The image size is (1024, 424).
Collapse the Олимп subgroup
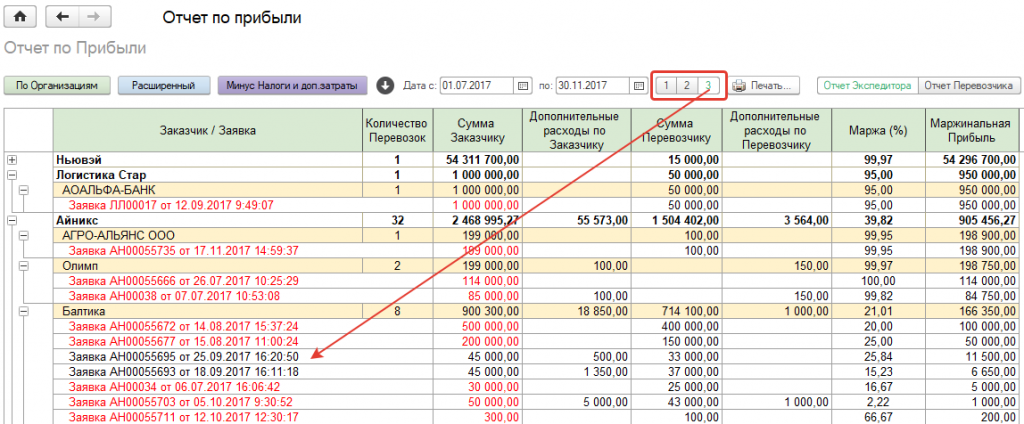coord(24,266)
